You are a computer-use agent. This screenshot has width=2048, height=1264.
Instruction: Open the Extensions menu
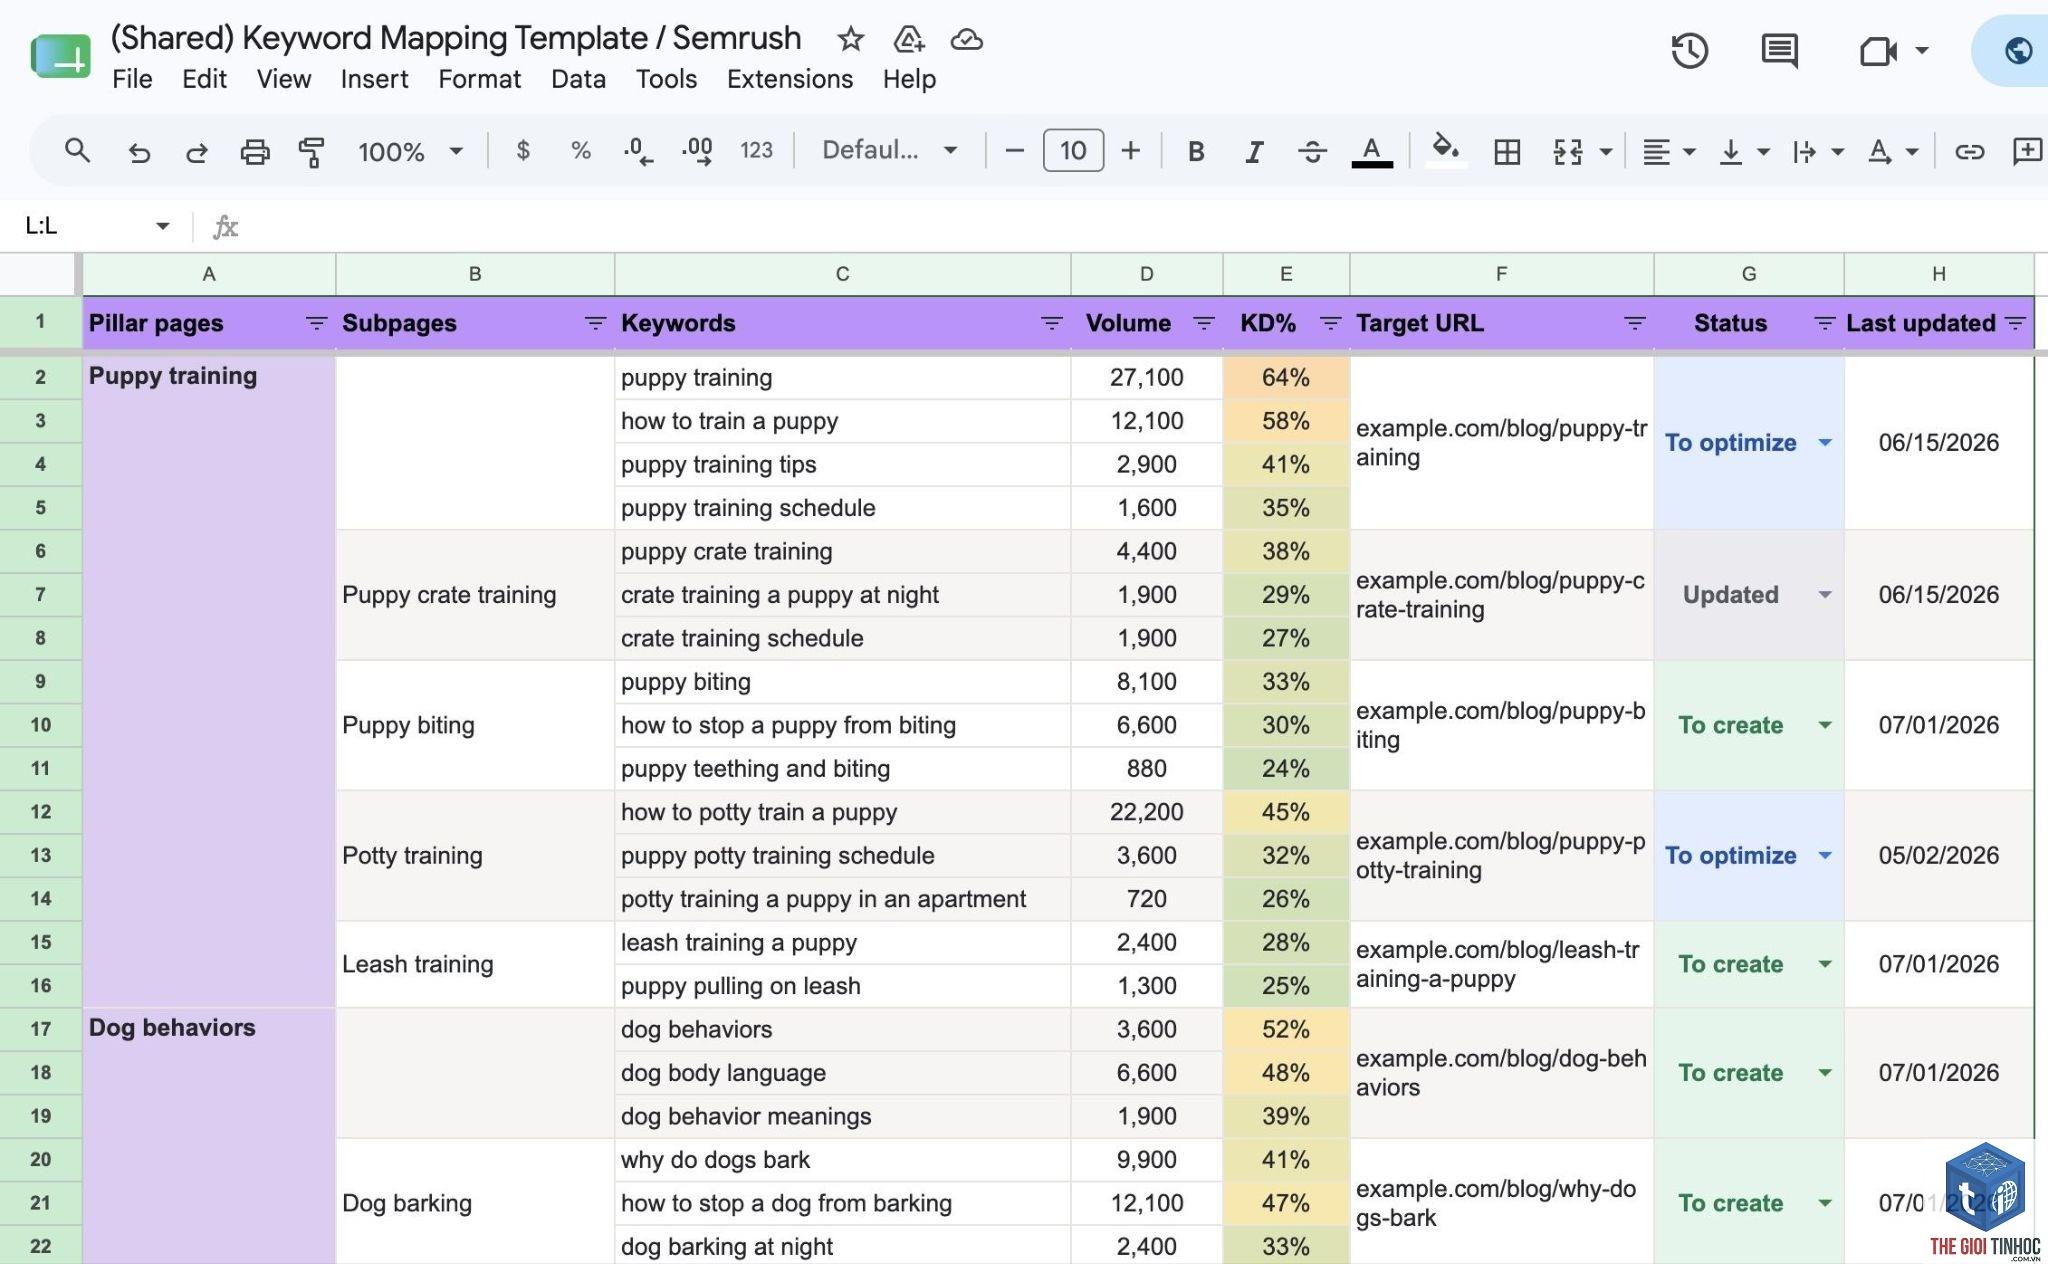pos(789,79)
